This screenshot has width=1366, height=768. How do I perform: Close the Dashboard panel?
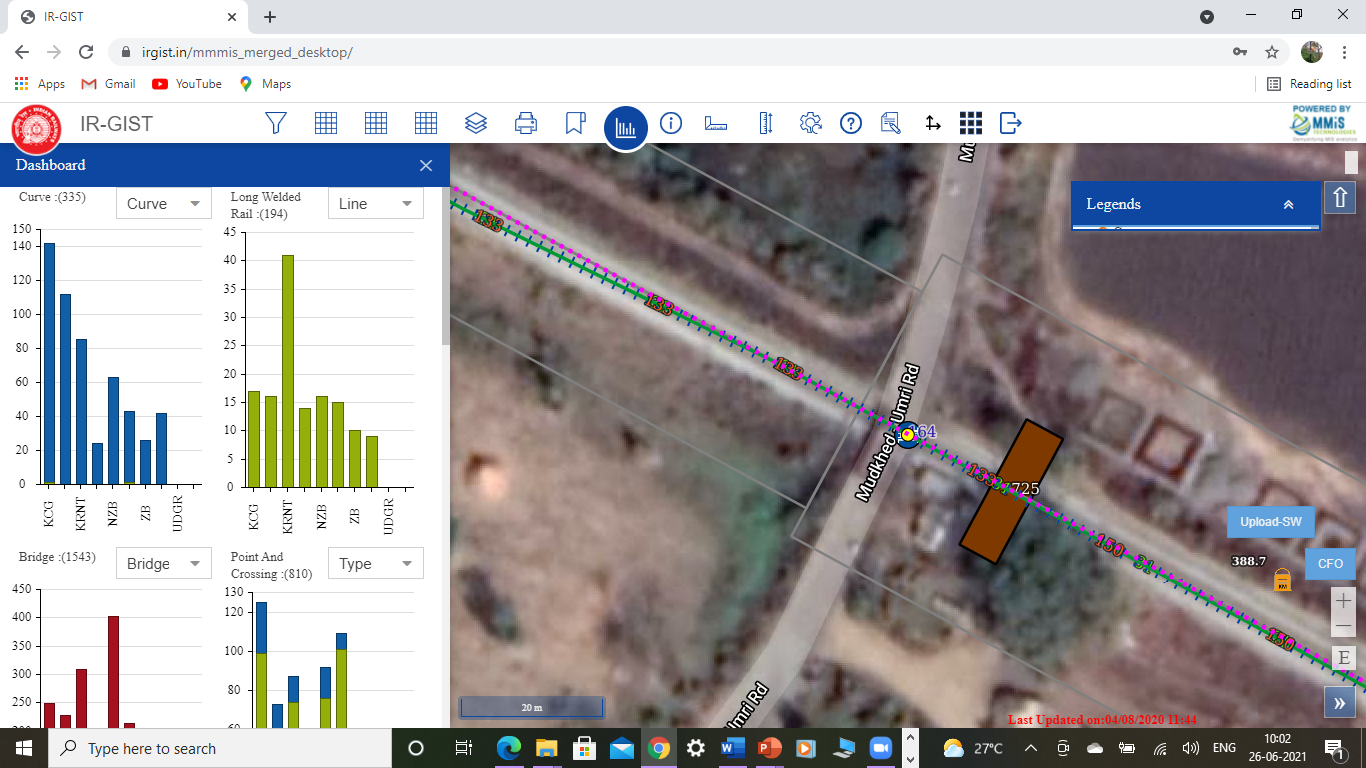tap(425, 165)
